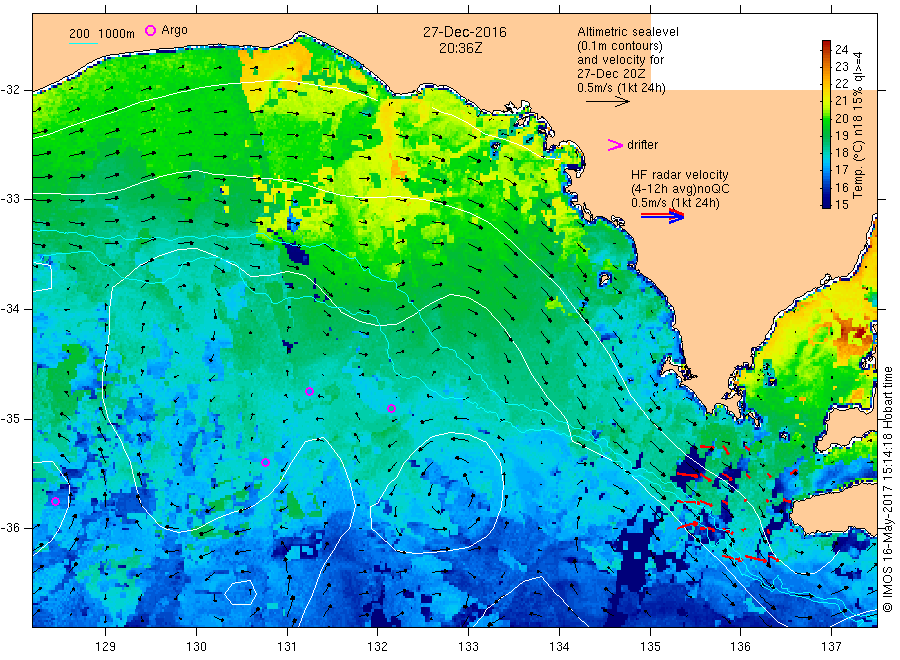The image size is (900, 660).
Task: Click the Argo legend label text
Action: [x=174, y=30]
